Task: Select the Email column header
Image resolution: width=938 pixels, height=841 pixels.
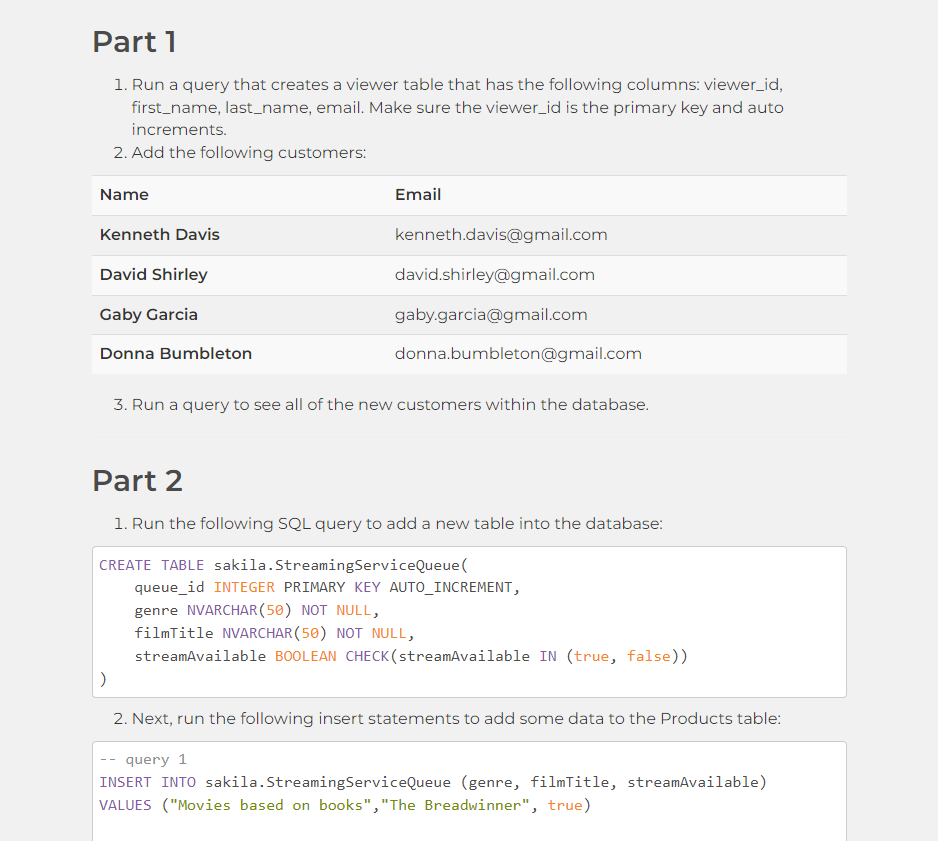Action: coord(418,194)
